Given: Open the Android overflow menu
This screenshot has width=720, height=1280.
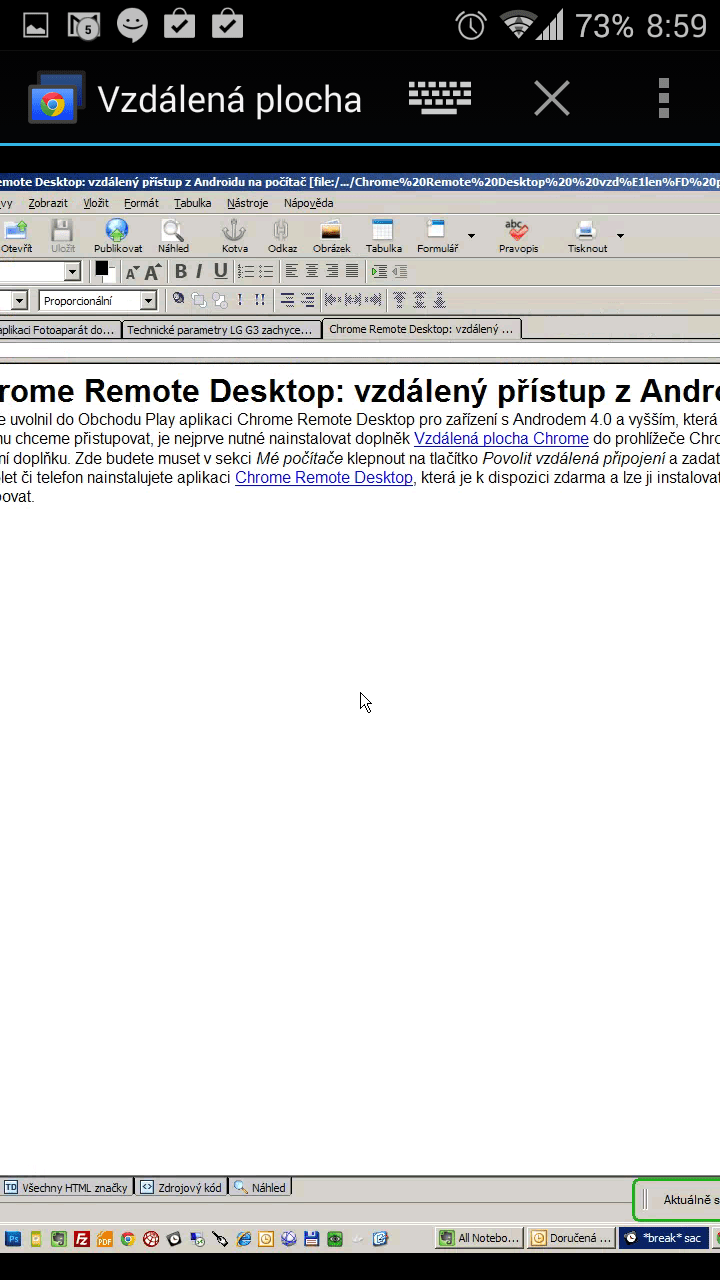Looking at the screenshot, I should (664, 98).
